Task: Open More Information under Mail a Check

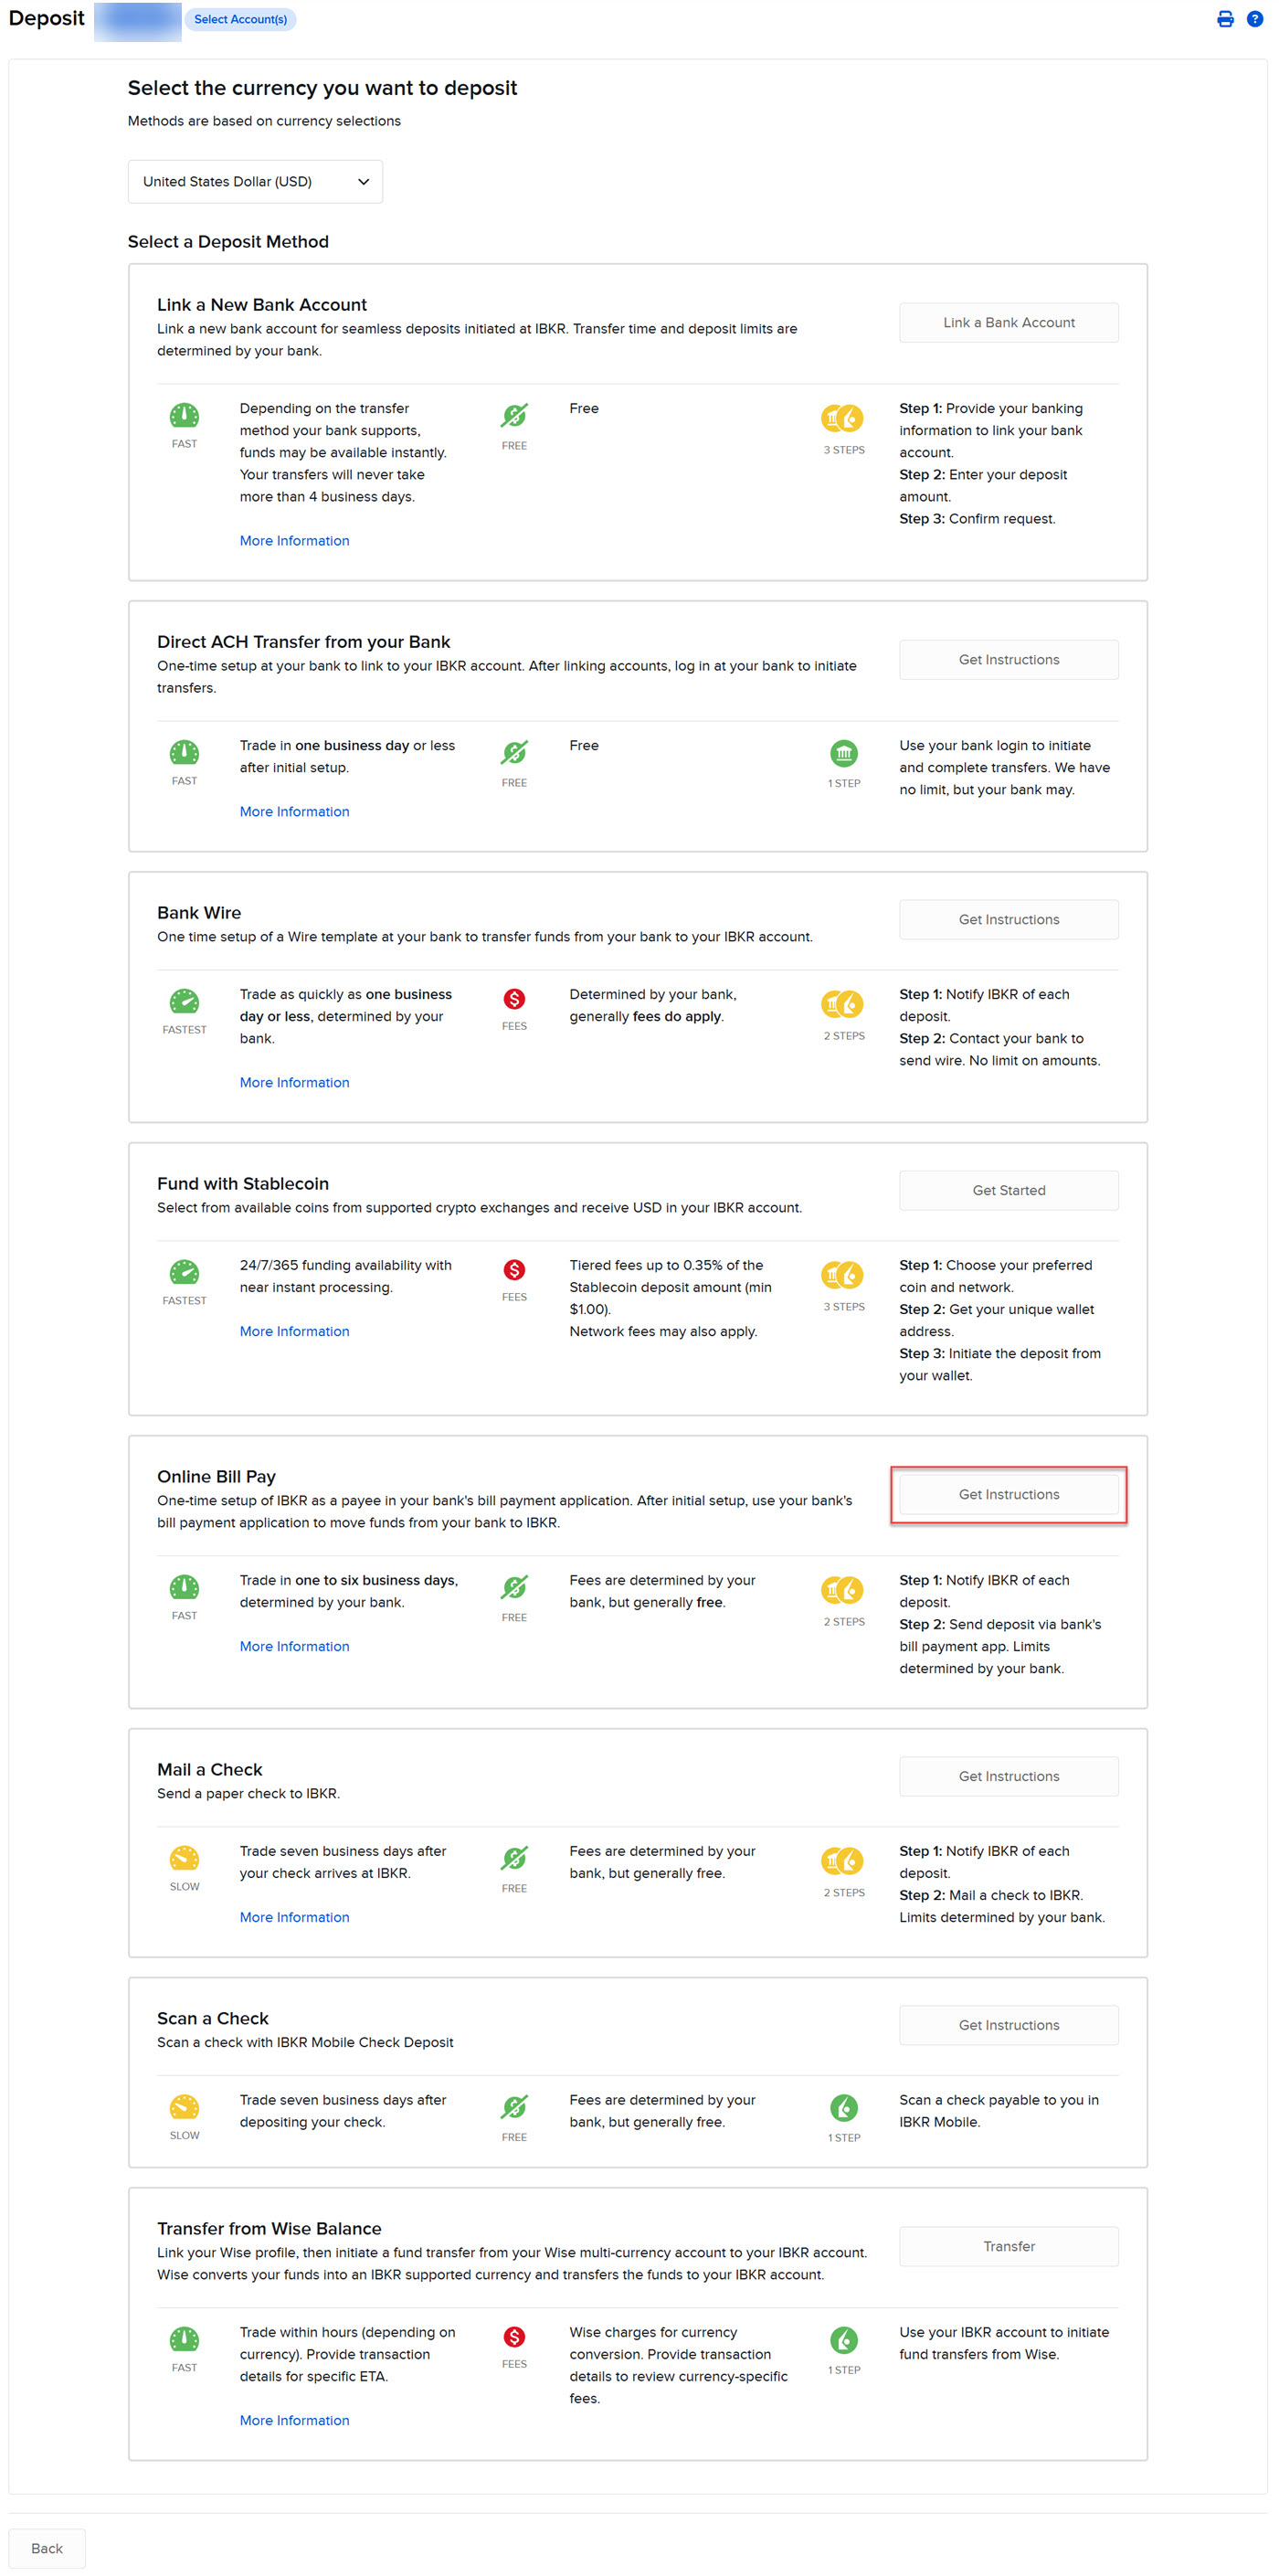Action: (294, 1918)
